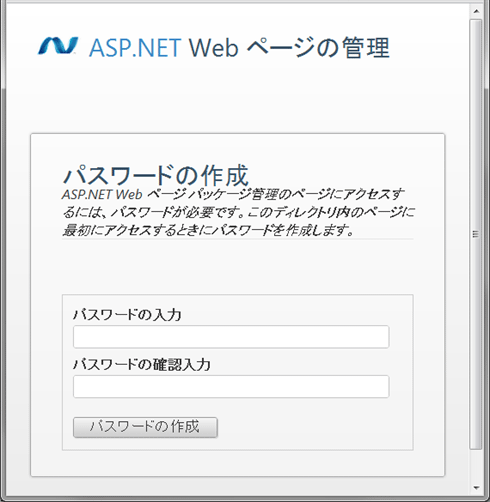
Task: Focus the パスワードの確認入力 text box
Action: pyautogui.click(x=231, y=387)
